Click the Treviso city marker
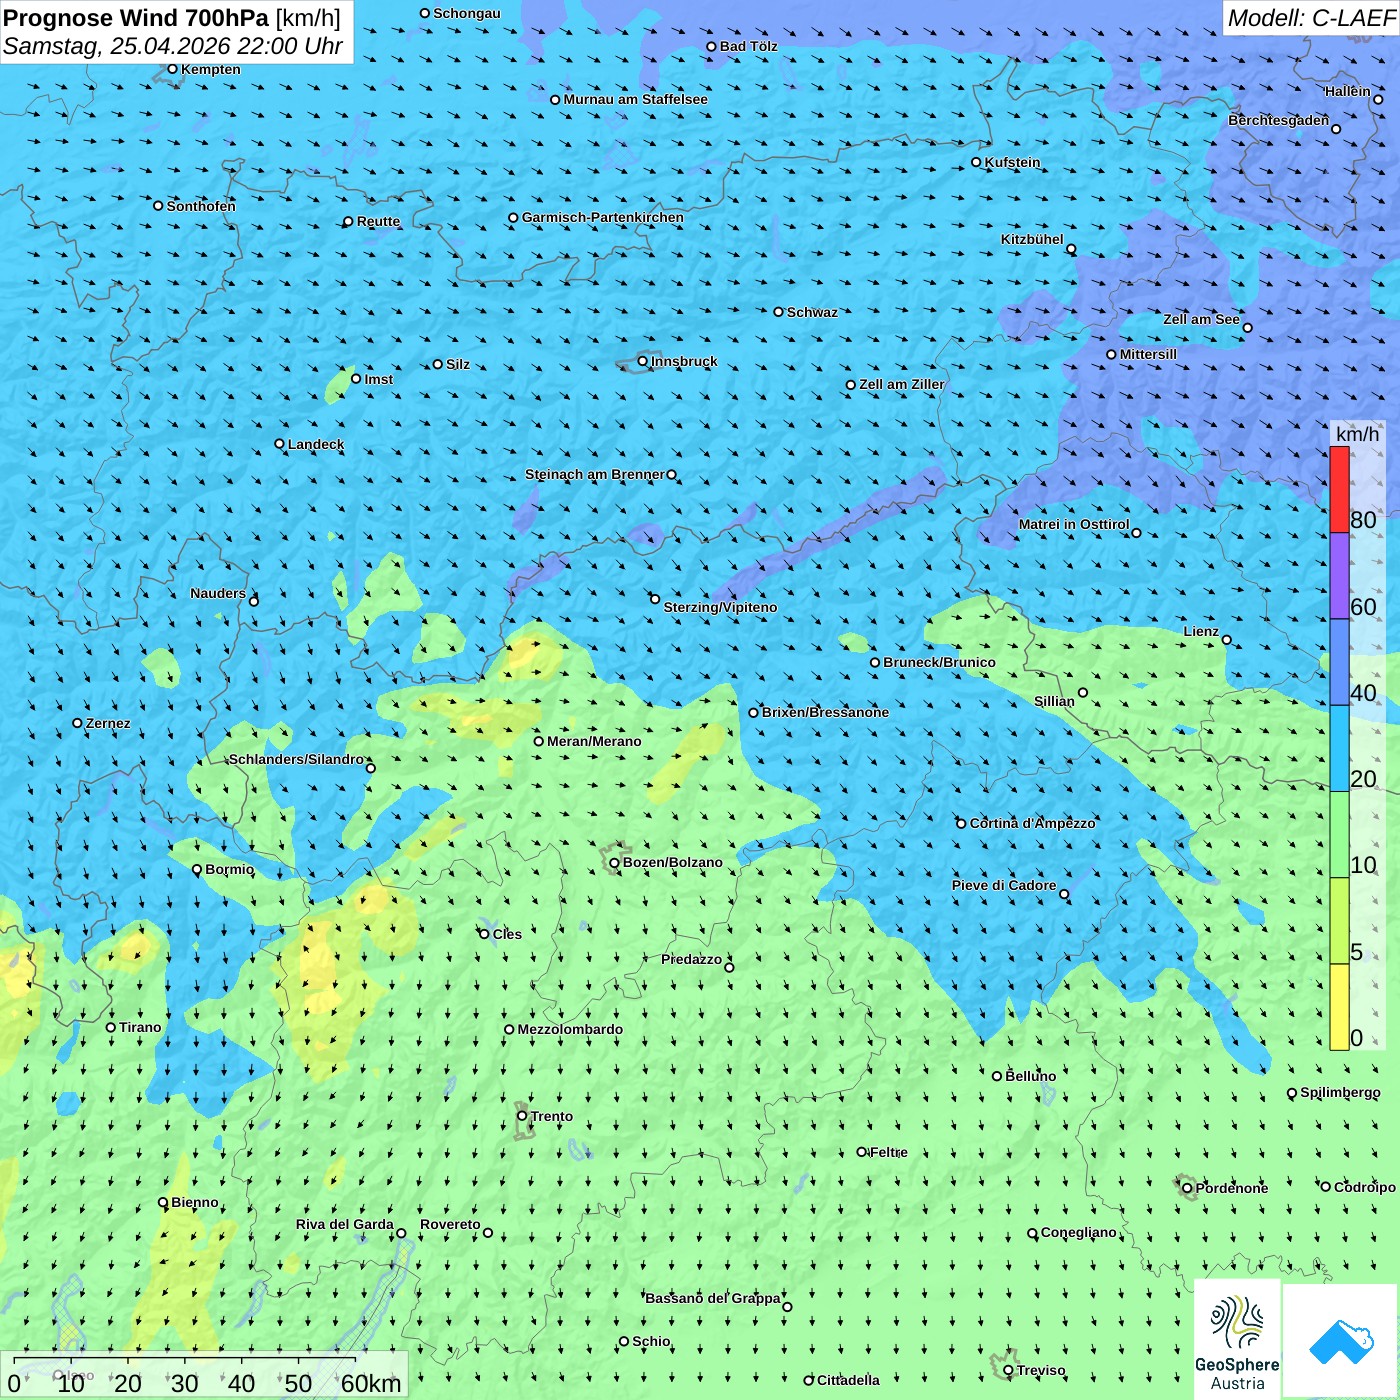This screenshot has width=1400, height=1400. 1008,1370
